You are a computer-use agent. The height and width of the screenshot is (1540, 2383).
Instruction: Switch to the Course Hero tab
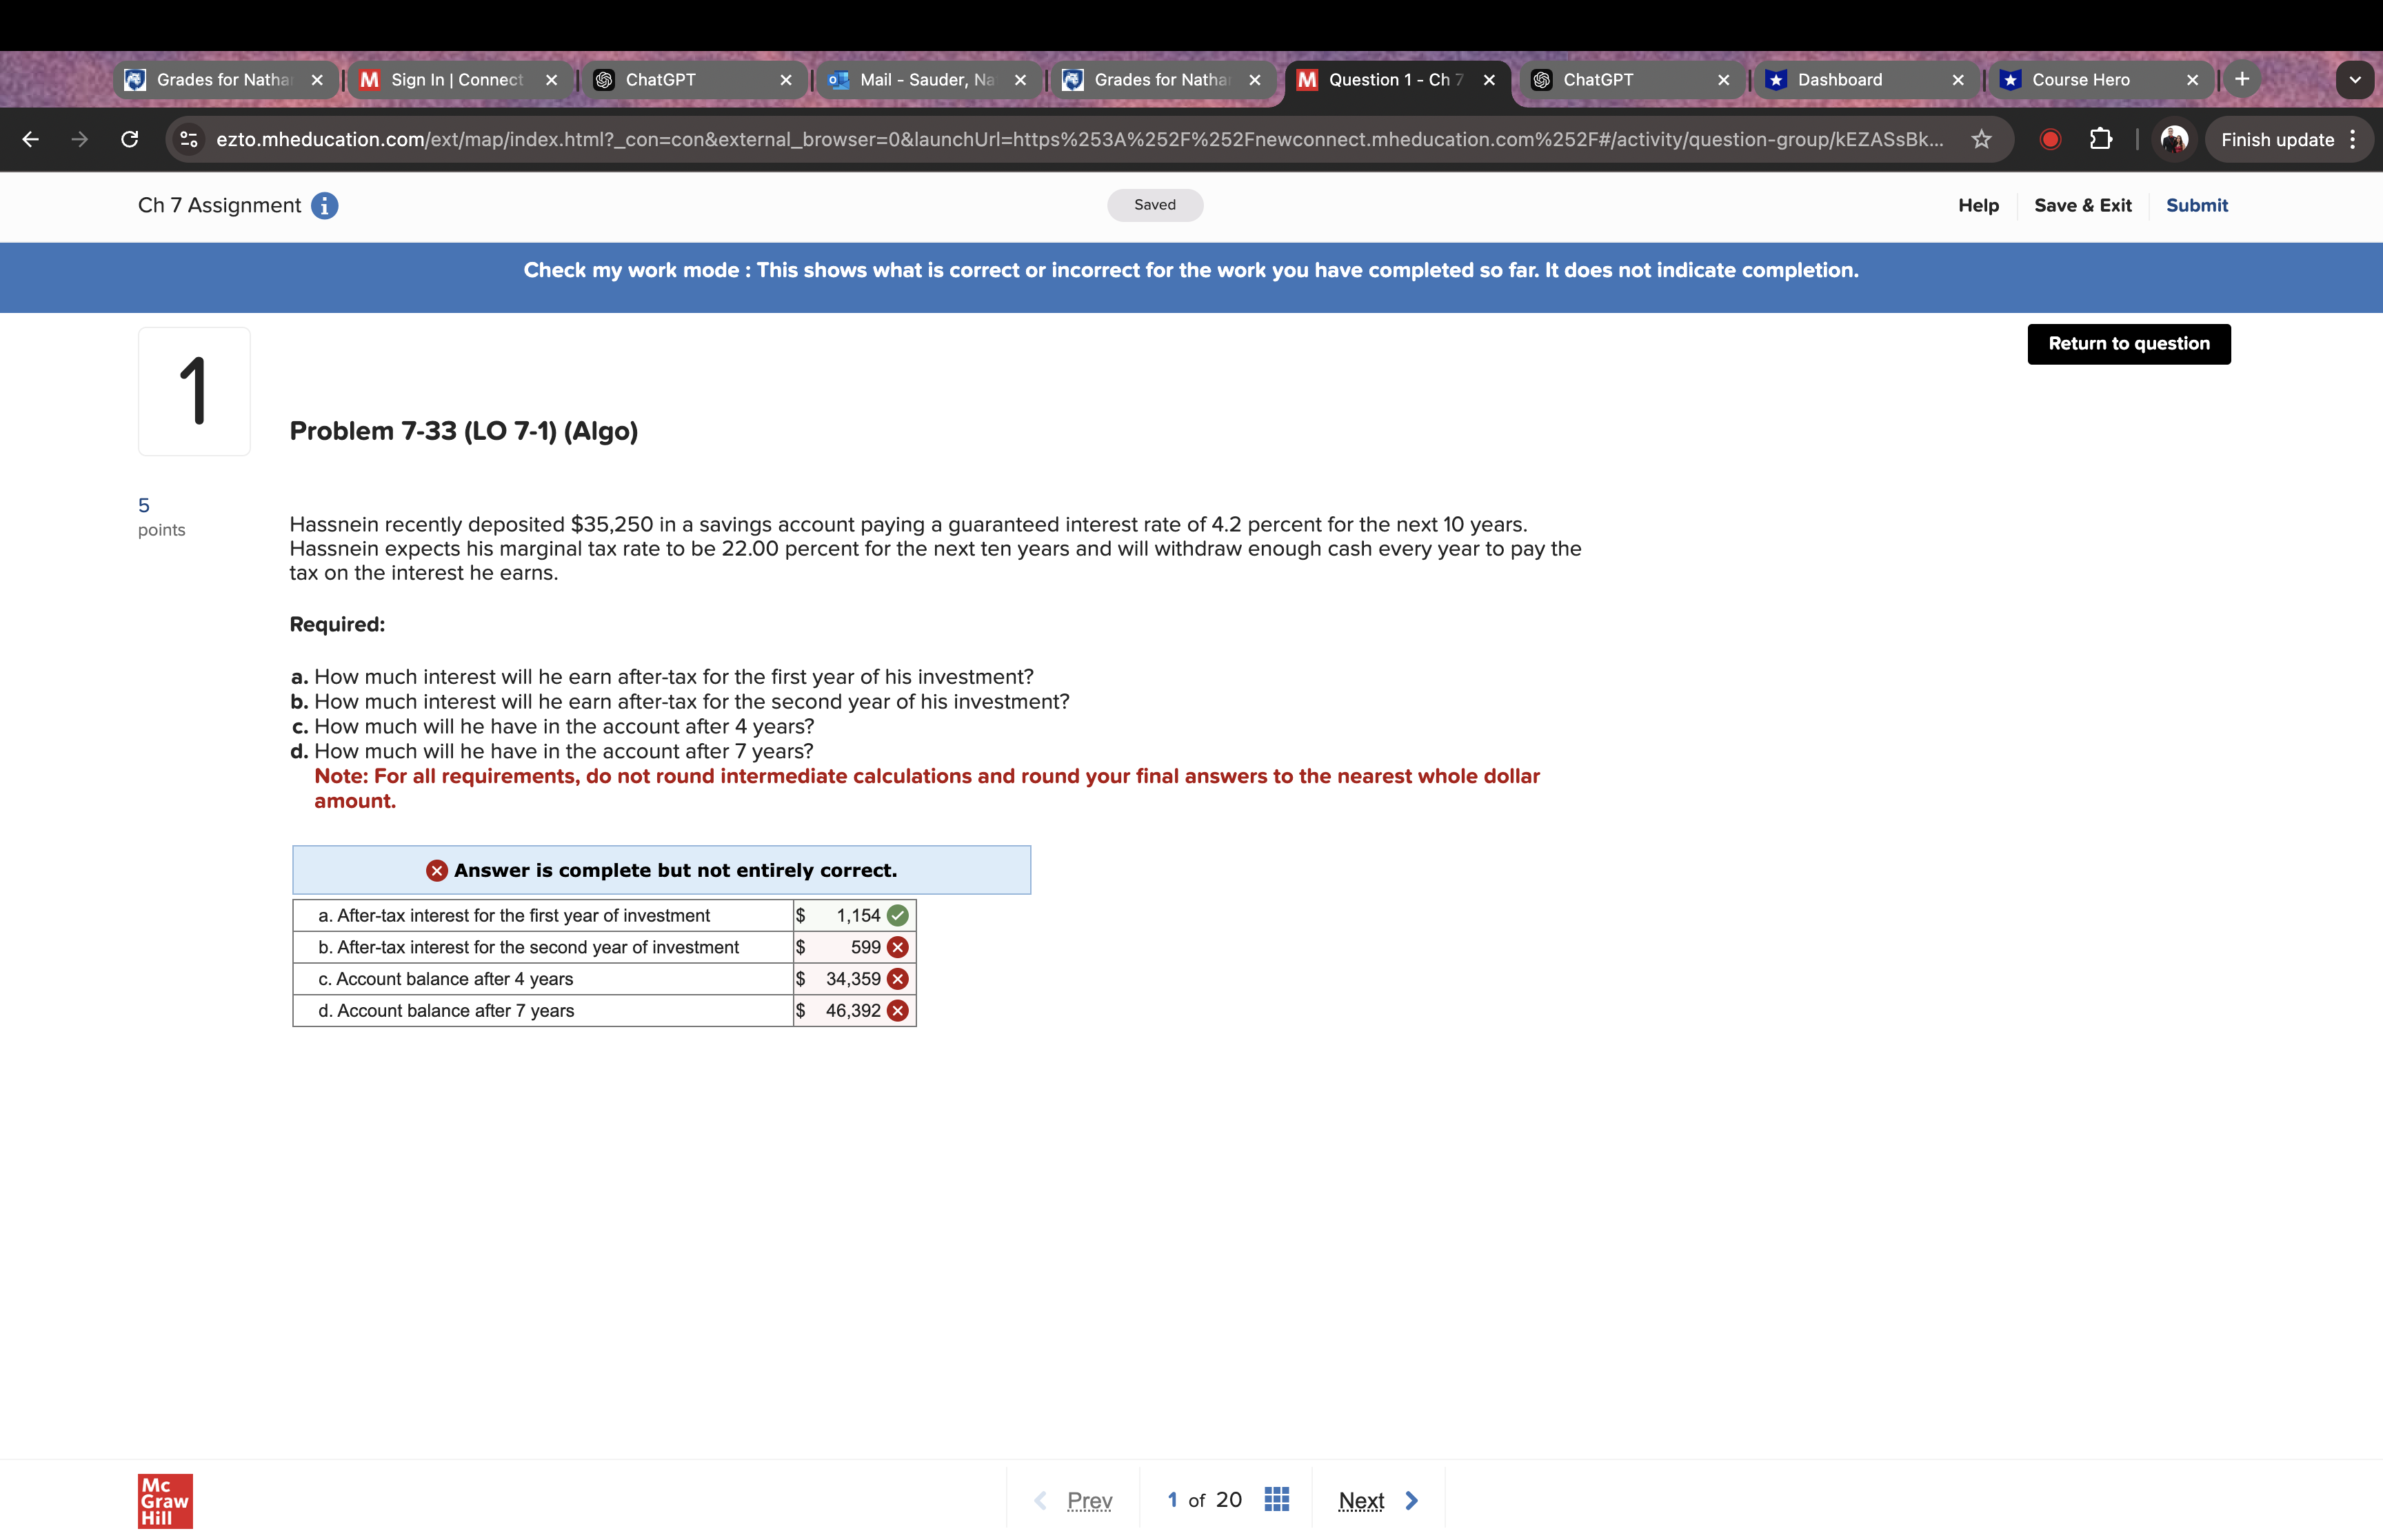(2080, 80)
